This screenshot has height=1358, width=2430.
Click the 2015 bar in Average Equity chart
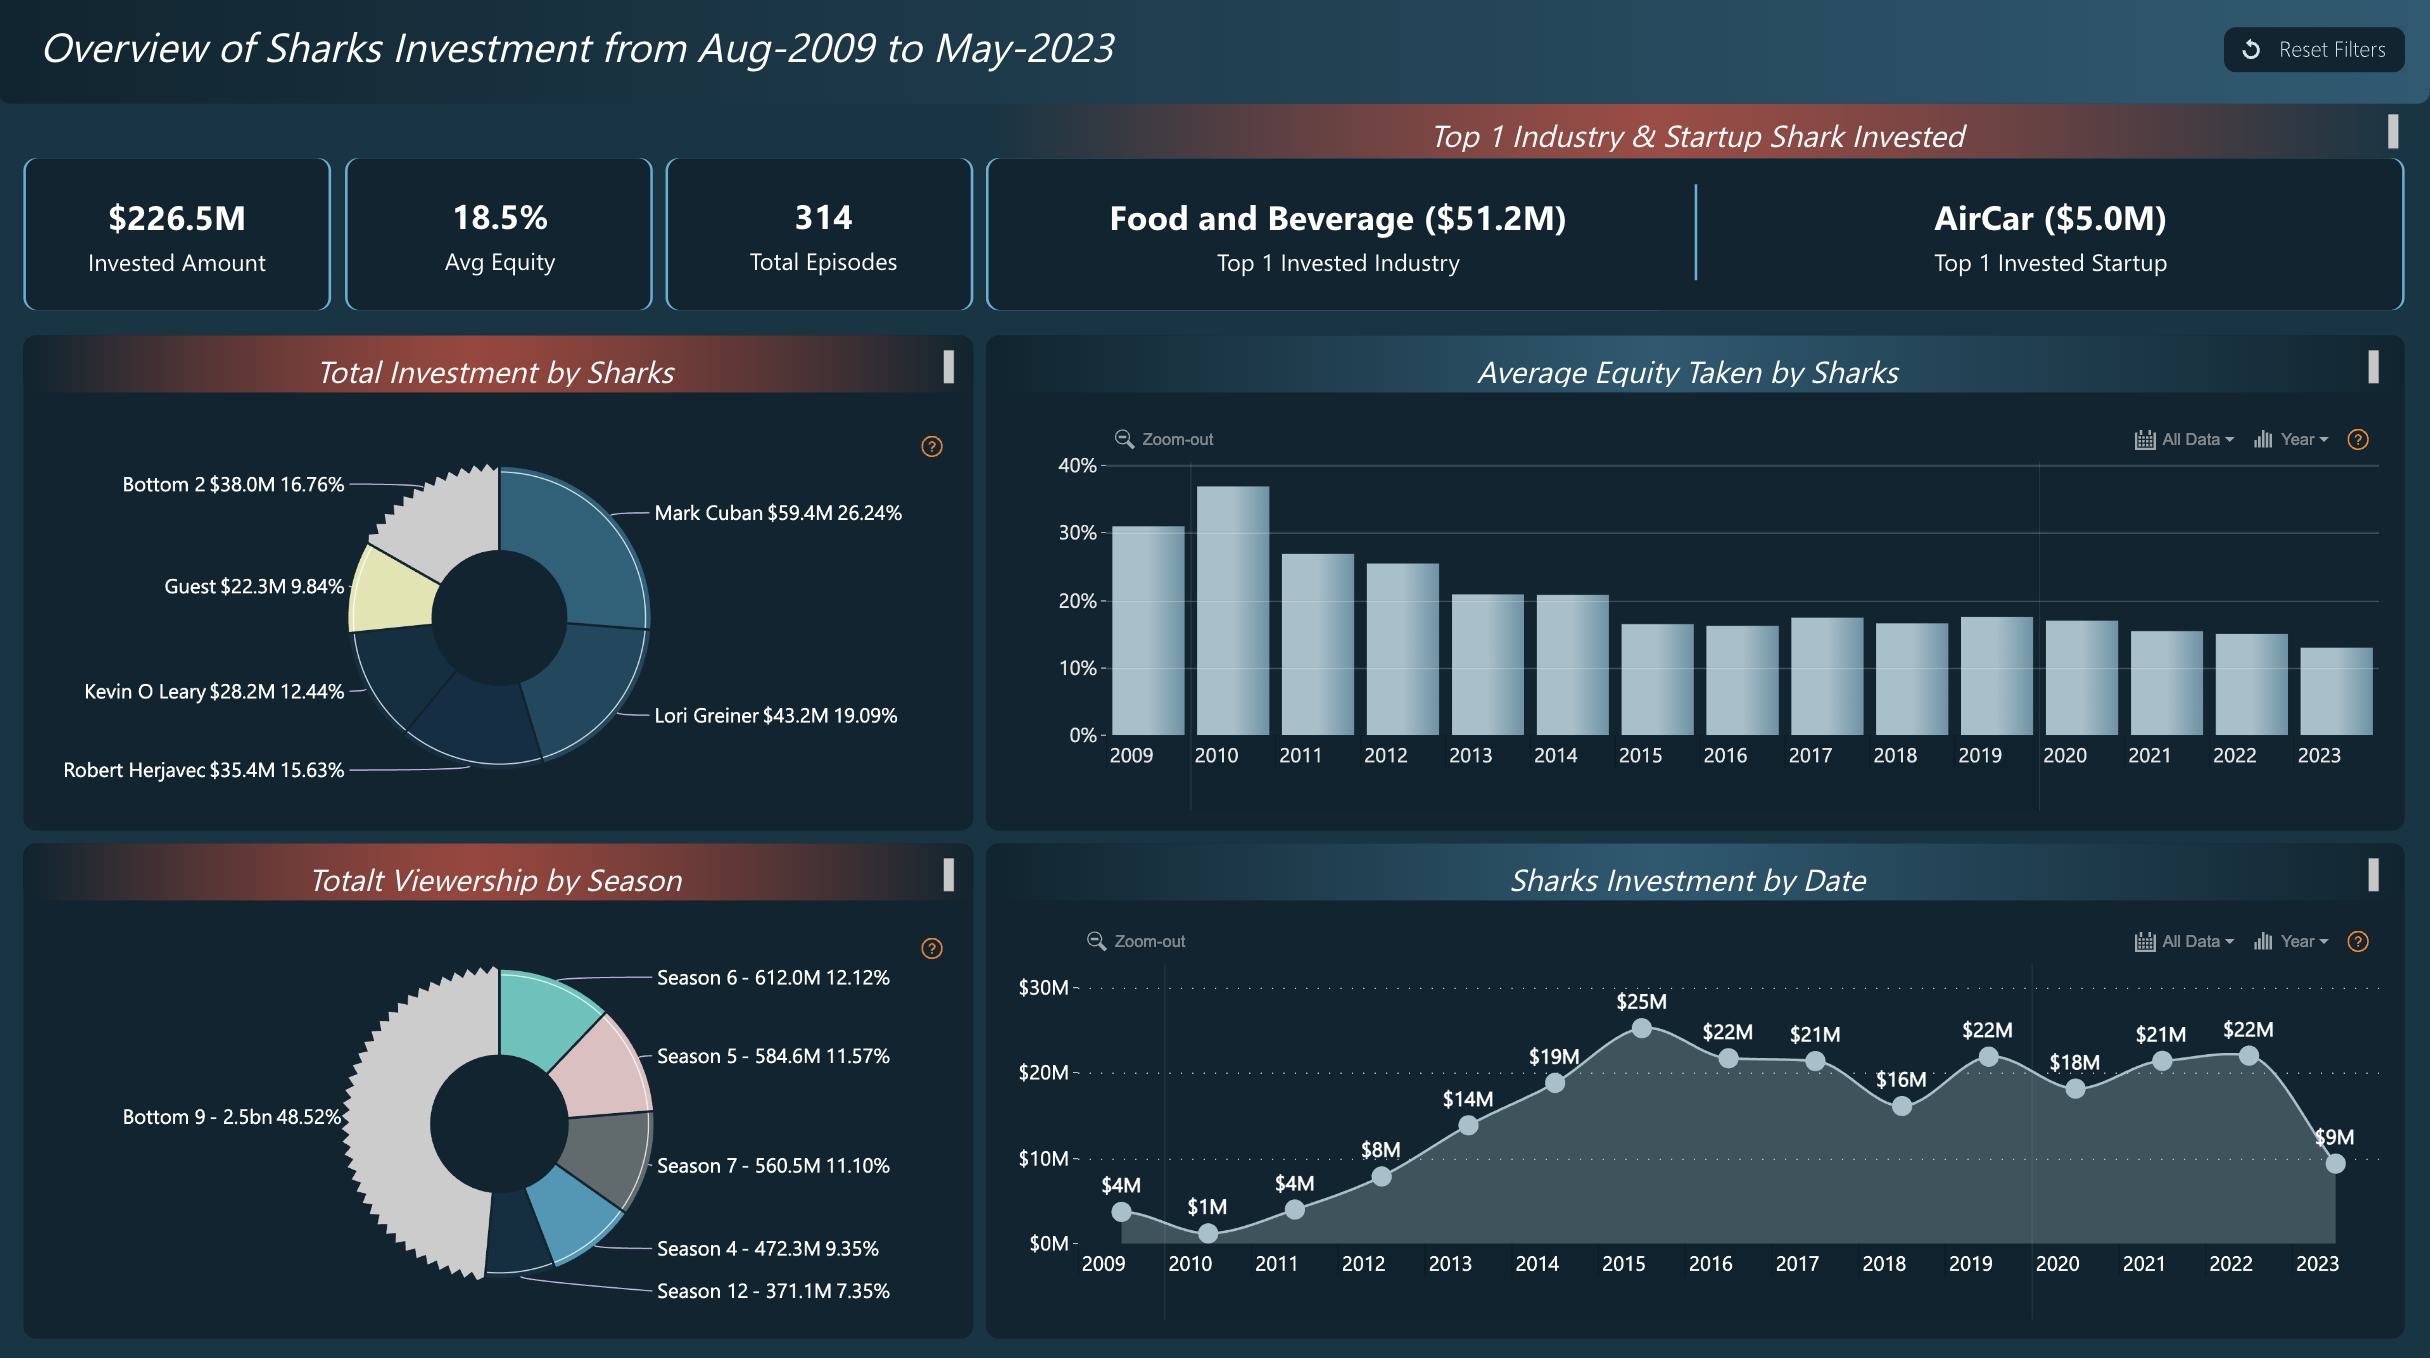[x=1656, y=680]
